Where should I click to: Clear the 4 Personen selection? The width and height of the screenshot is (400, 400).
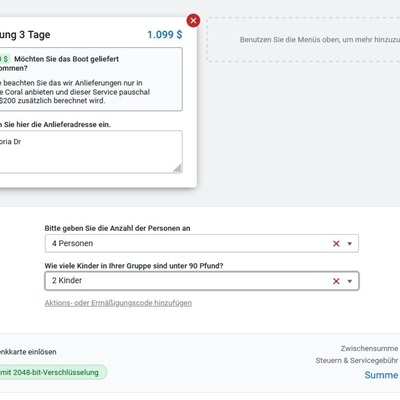click(x=336, y=244)
